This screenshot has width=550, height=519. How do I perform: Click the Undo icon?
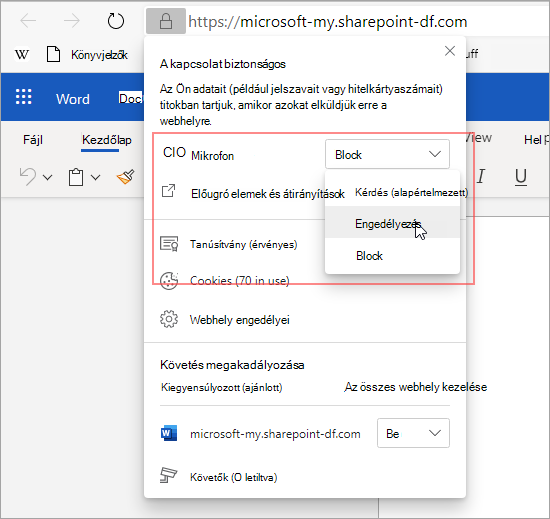[28, 176]
